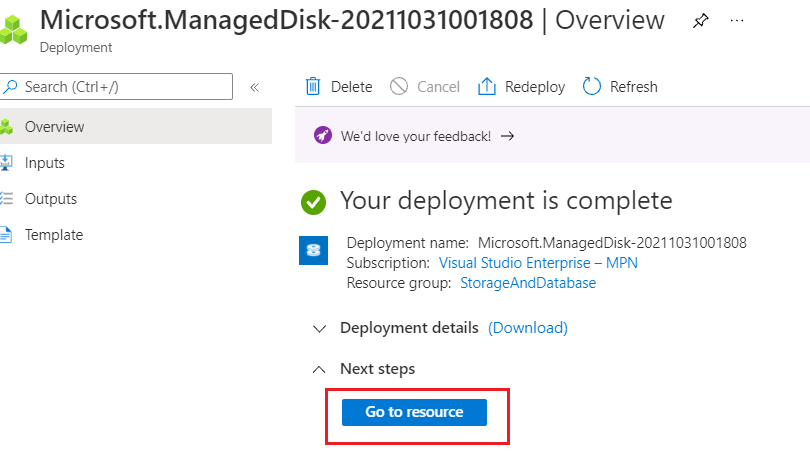
Task: Open the Template menu item
Action: click(x=136, y=235)
